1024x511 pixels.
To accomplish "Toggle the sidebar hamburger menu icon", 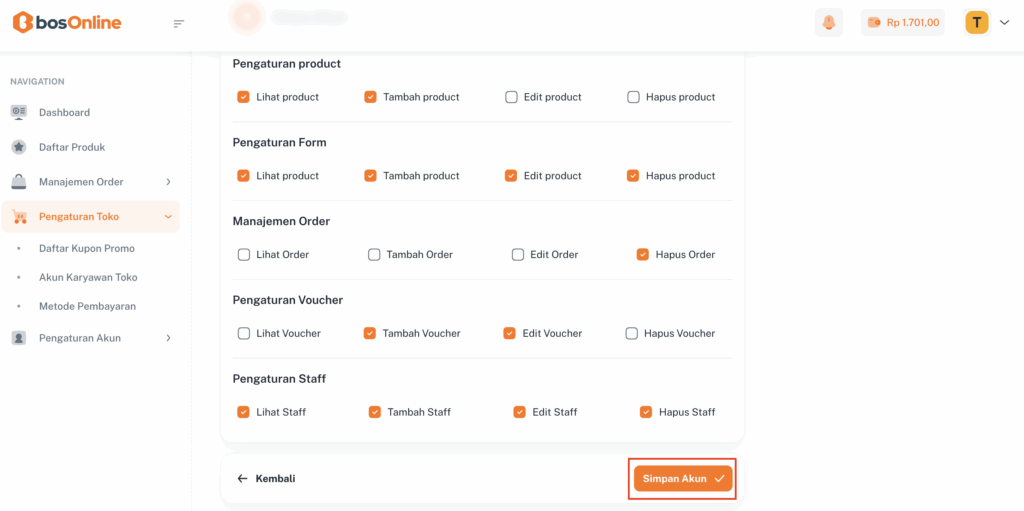I will pos(179,23).
